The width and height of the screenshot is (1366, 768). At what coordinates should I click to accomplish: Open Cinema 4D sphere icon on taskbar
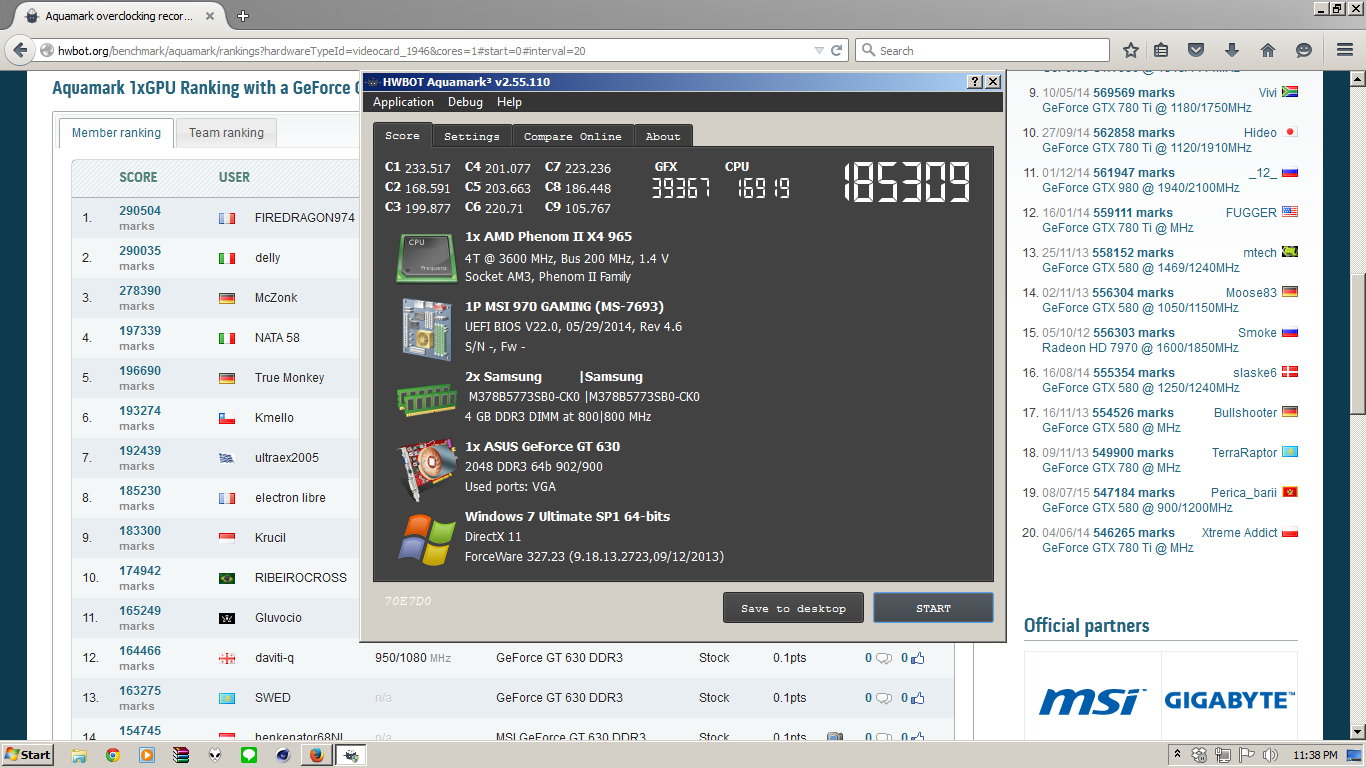click(283, 755)
